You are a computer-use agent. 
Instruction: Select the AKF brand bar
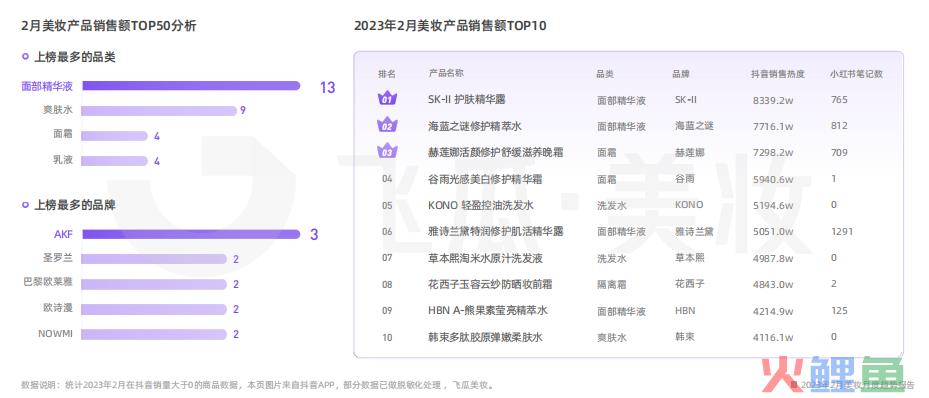pos(191,235)
